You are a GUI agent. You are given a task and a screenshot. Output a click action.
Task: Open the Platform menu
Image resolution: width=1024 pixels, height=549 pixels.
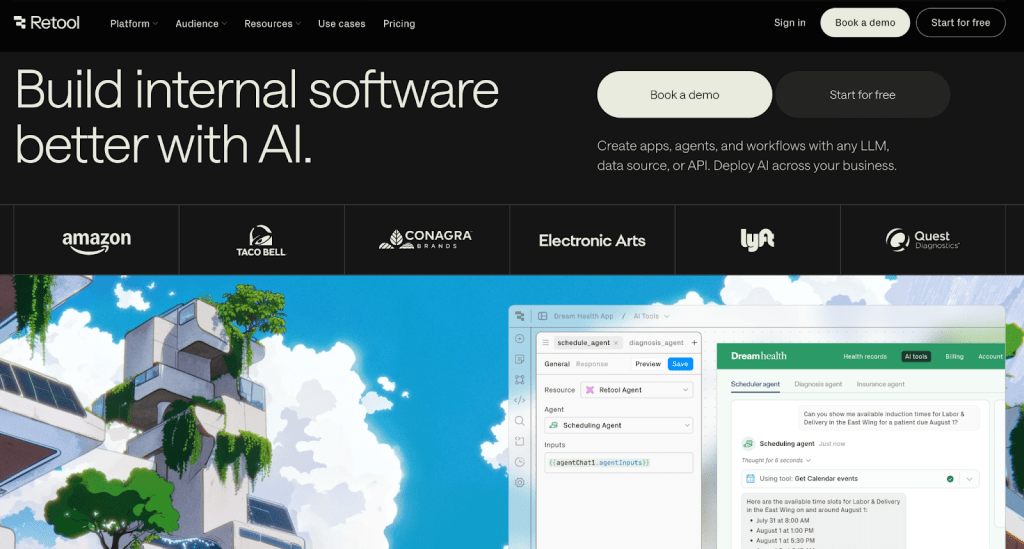133,24
